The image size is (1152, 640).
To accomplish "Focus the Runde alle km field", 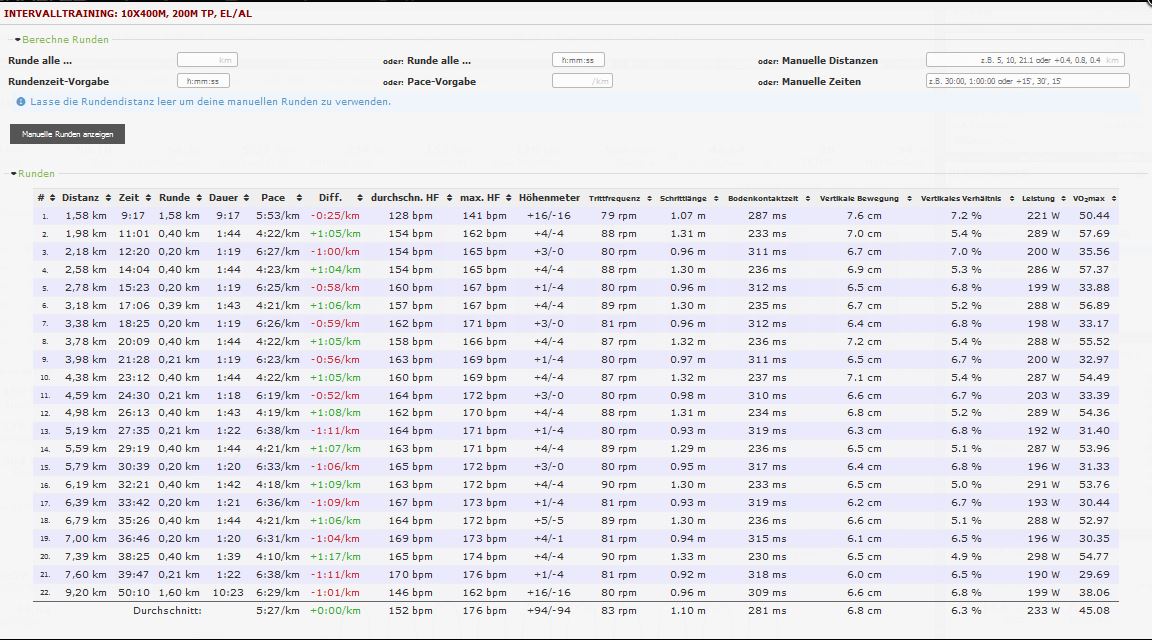I will 206,61.
